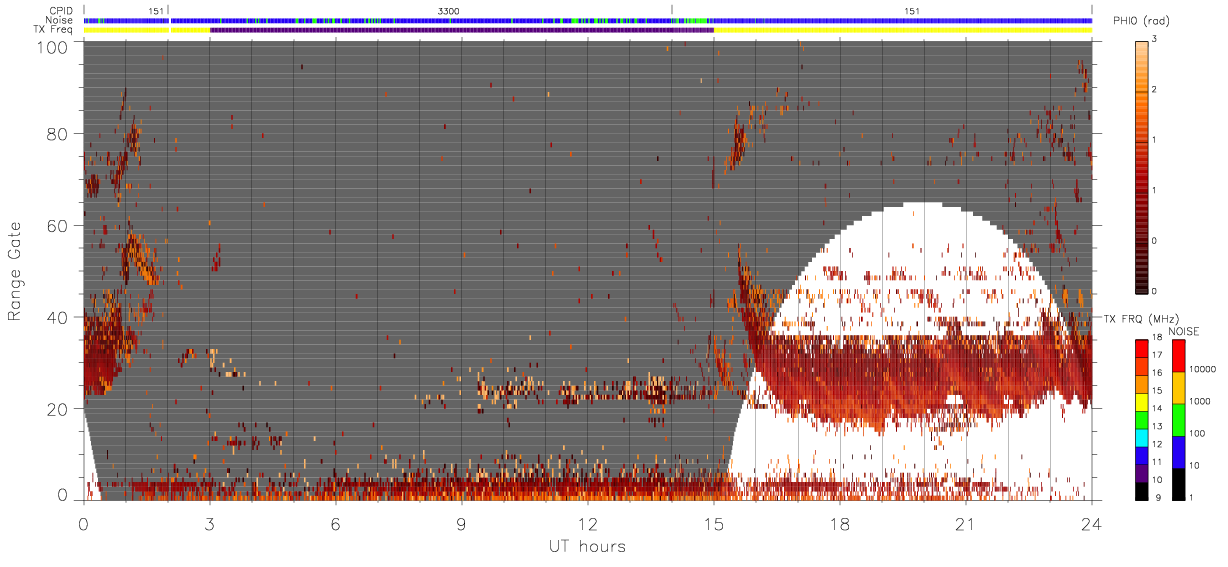Click the NOISE legend title
Screen dimensions: 1228x567
coord(1185,331)
